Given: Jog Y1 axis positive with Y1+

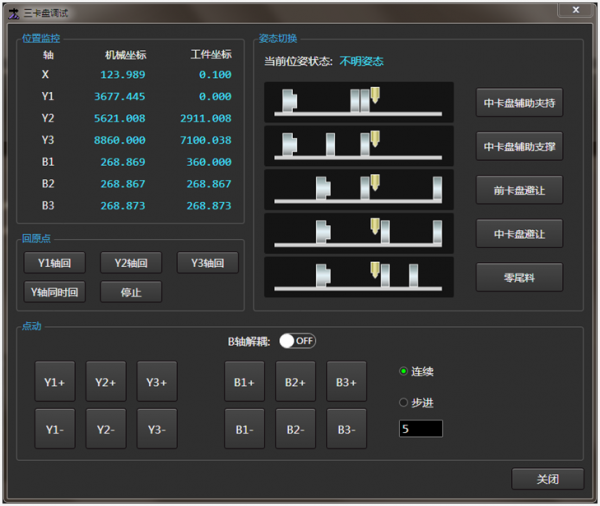Looking at the screenshot, I should (x=55, y=382).
